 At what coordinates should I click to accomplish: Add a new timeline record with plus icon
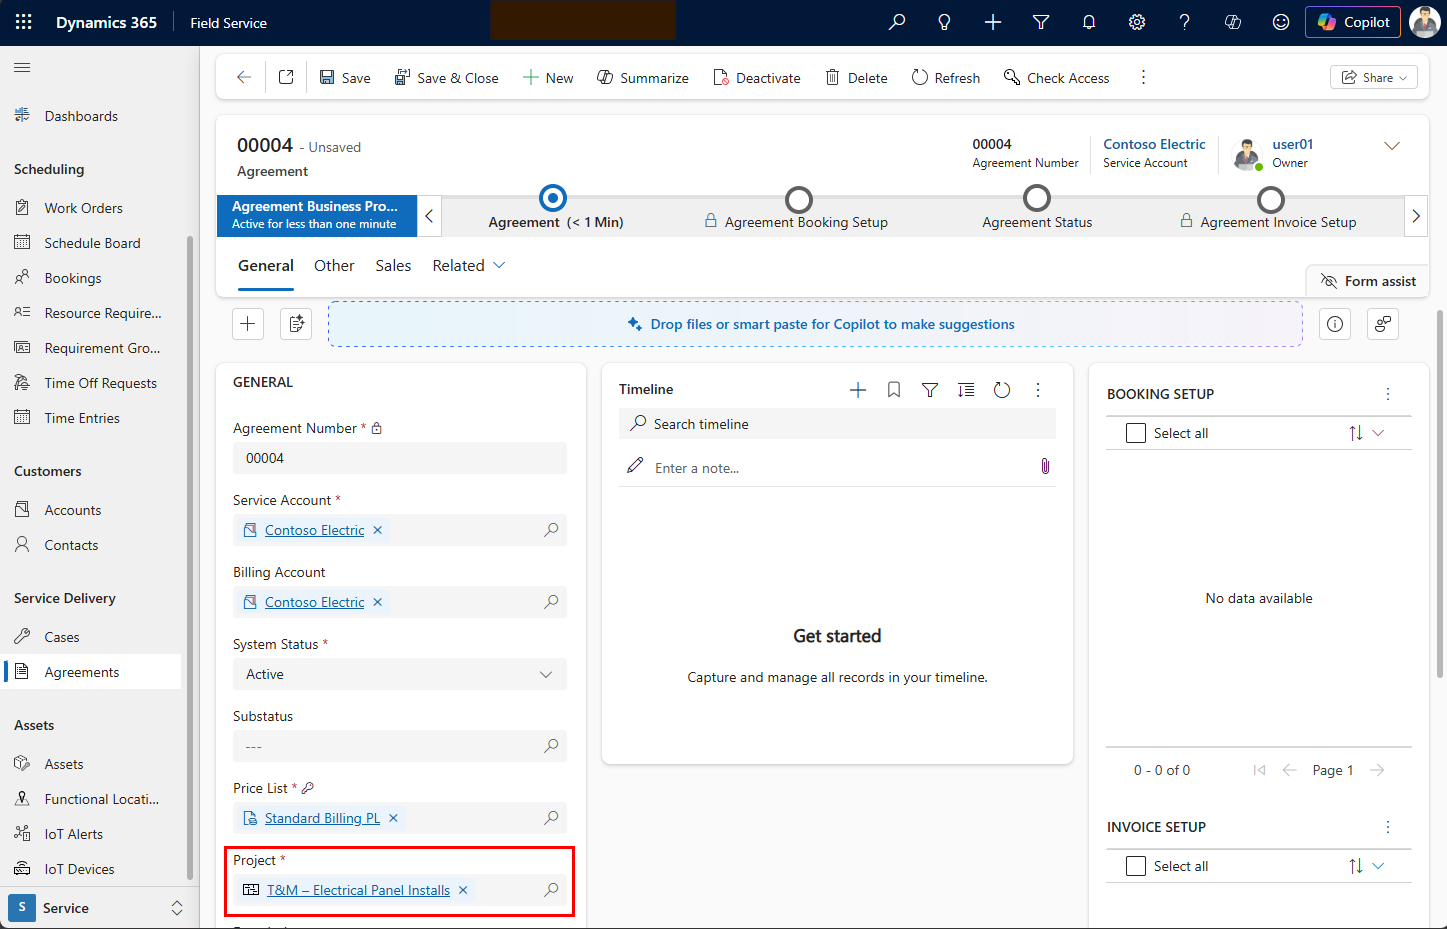tap(857, 389)
